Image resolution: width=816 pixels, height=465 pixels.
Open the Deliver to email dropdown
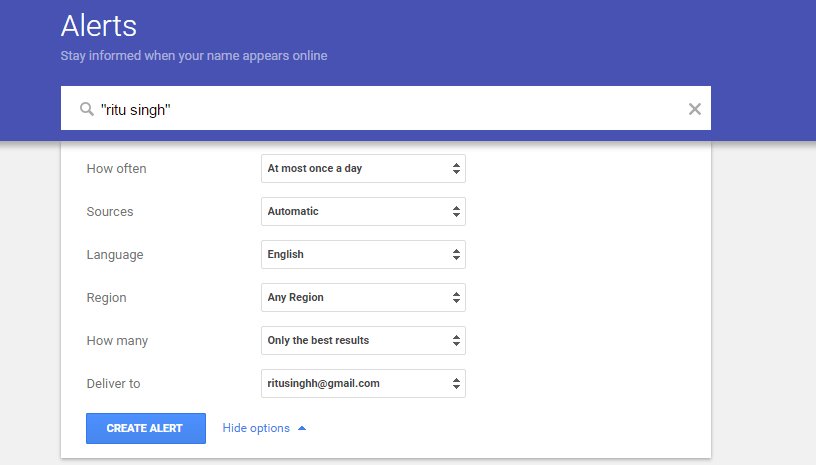coord(363,383)
